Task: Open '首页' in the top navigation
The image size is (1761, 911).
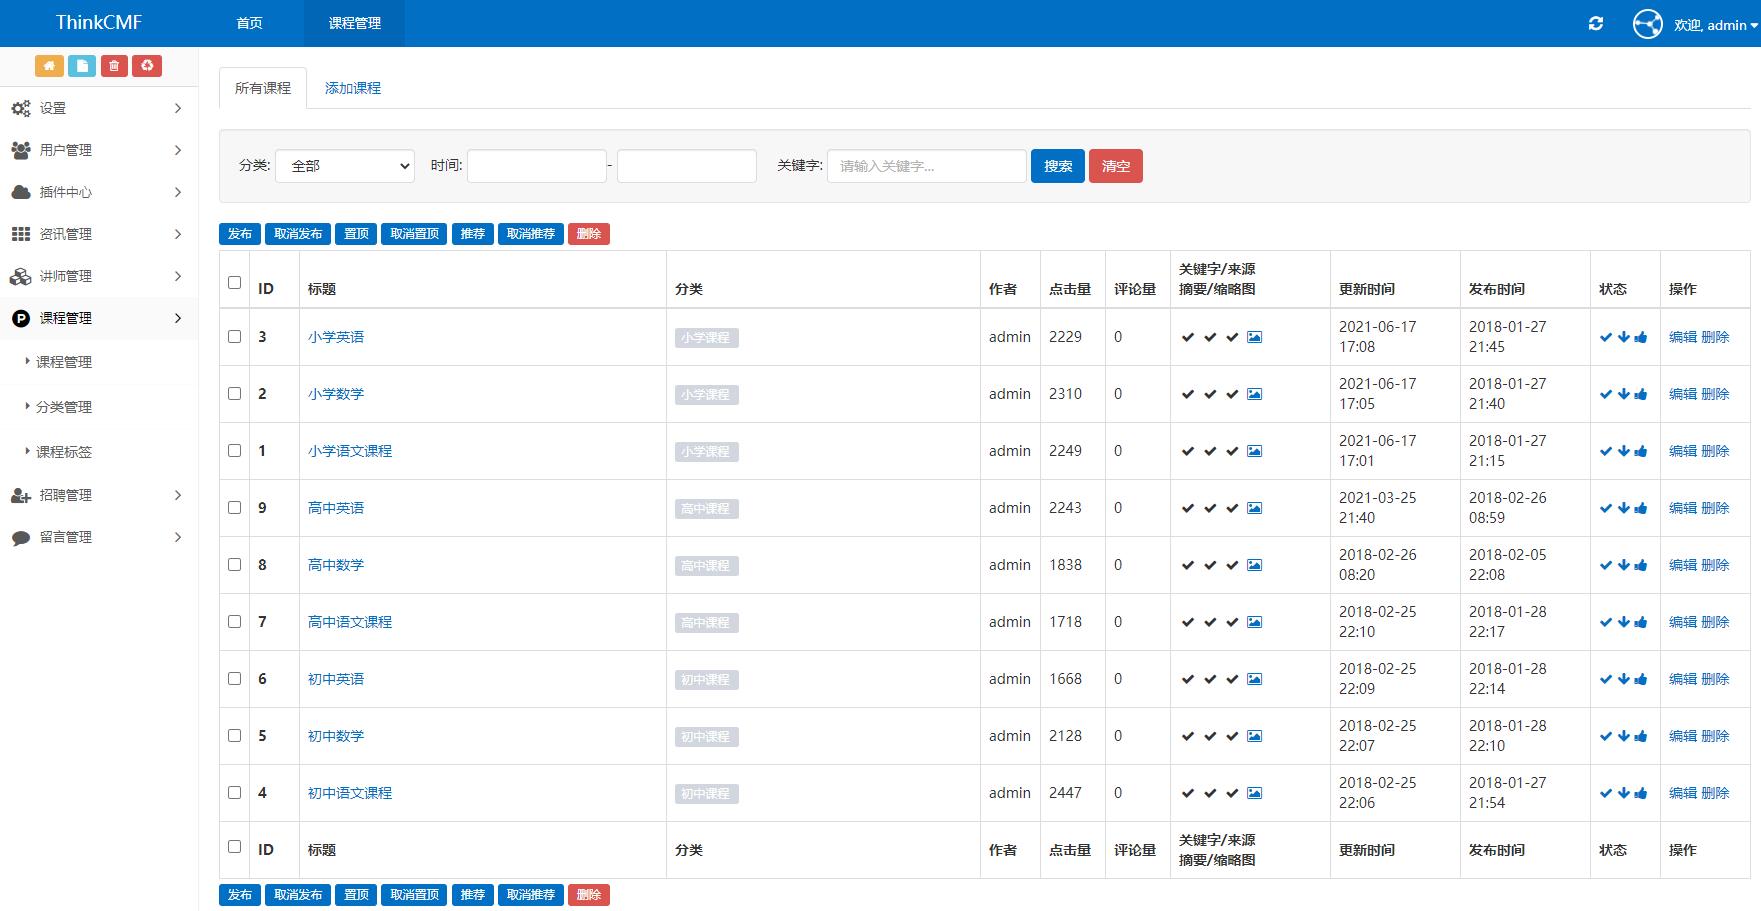Action: pos(248,22)
